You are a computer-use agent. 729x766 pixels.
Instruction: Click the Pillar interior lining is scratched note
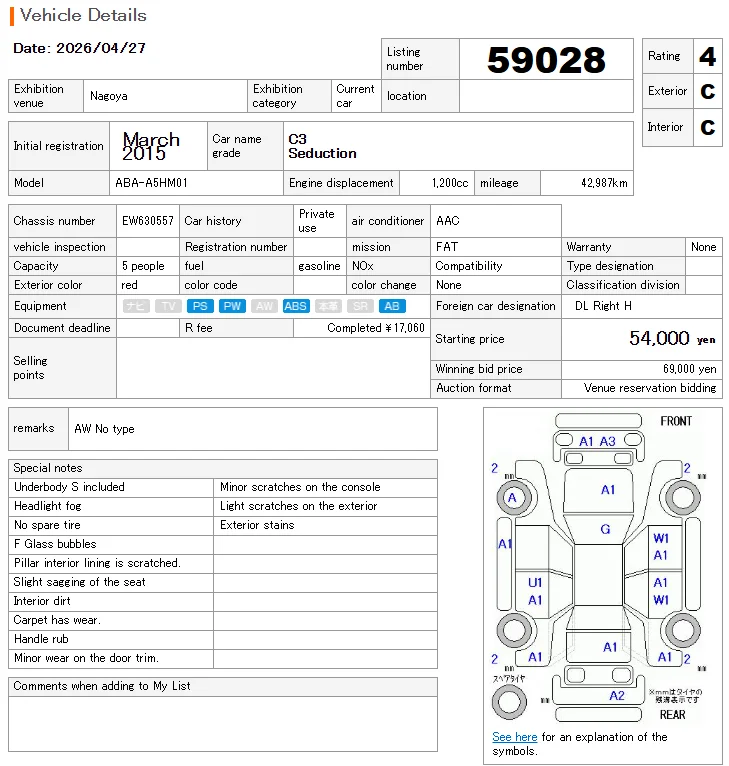pos(97,563)
